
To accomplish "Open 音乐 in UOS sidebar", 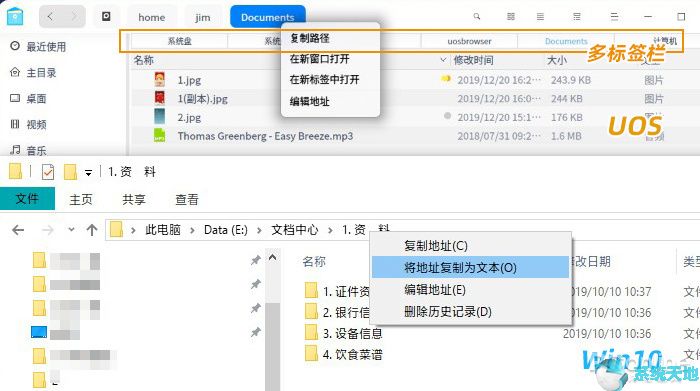I will tap(29, 150).
